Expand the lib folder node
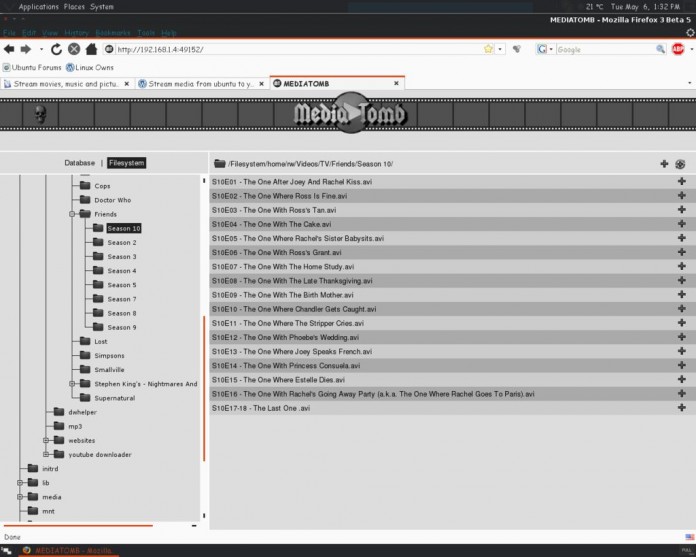The height and width of the screenshot is (557, 696). (20, 482)
